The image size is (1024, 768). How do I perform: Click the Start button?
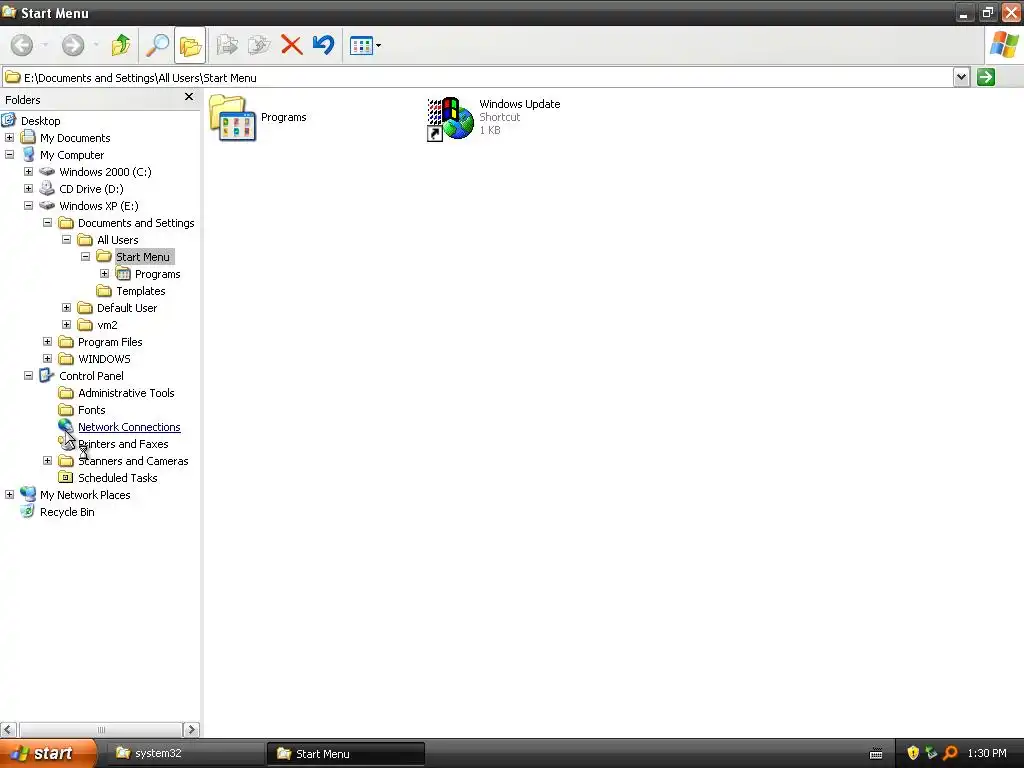[x=48, y=753]
